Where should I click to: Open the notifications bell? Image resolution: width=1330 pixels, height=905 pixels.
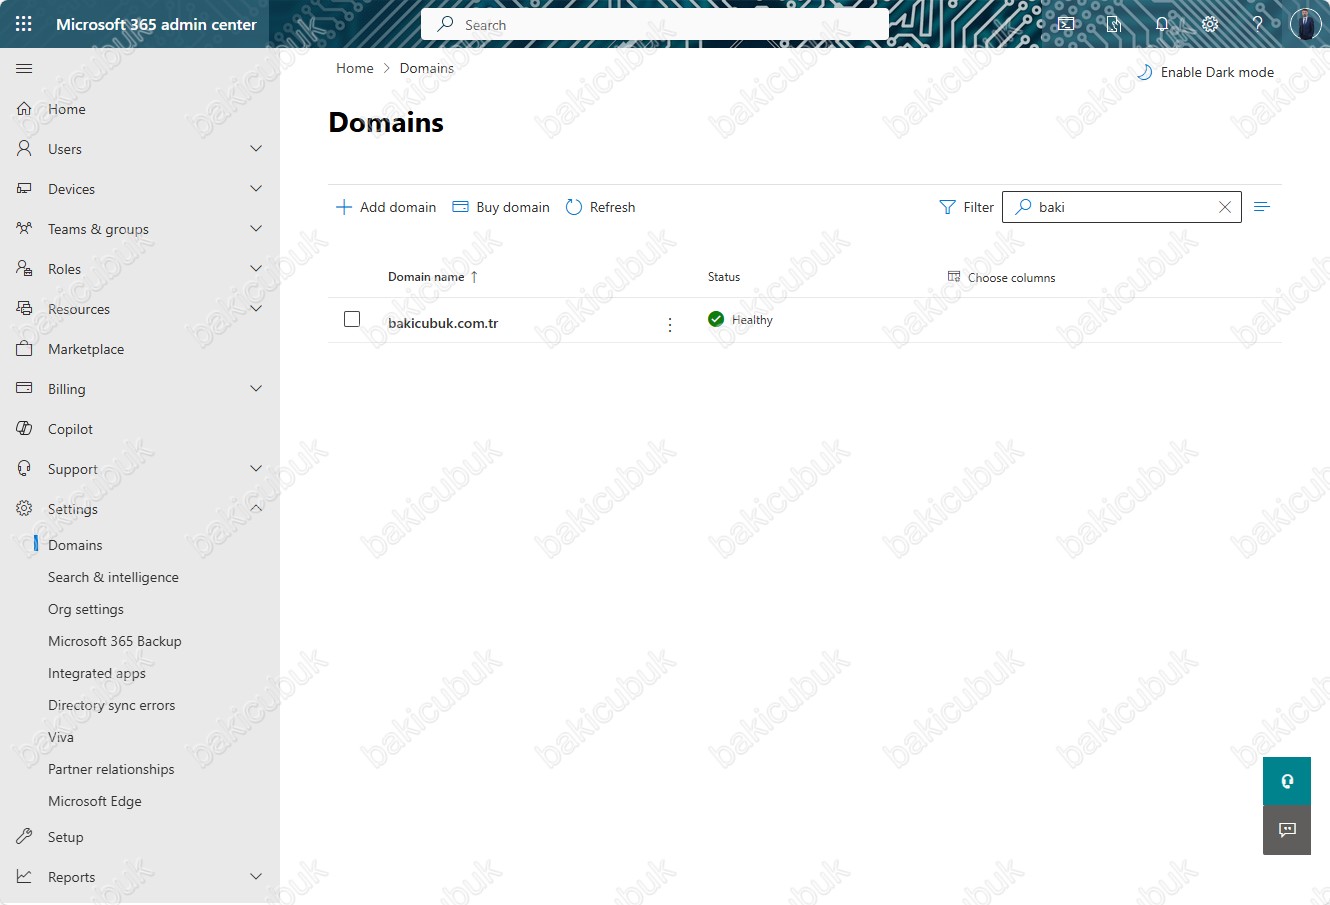point(1162,24)
